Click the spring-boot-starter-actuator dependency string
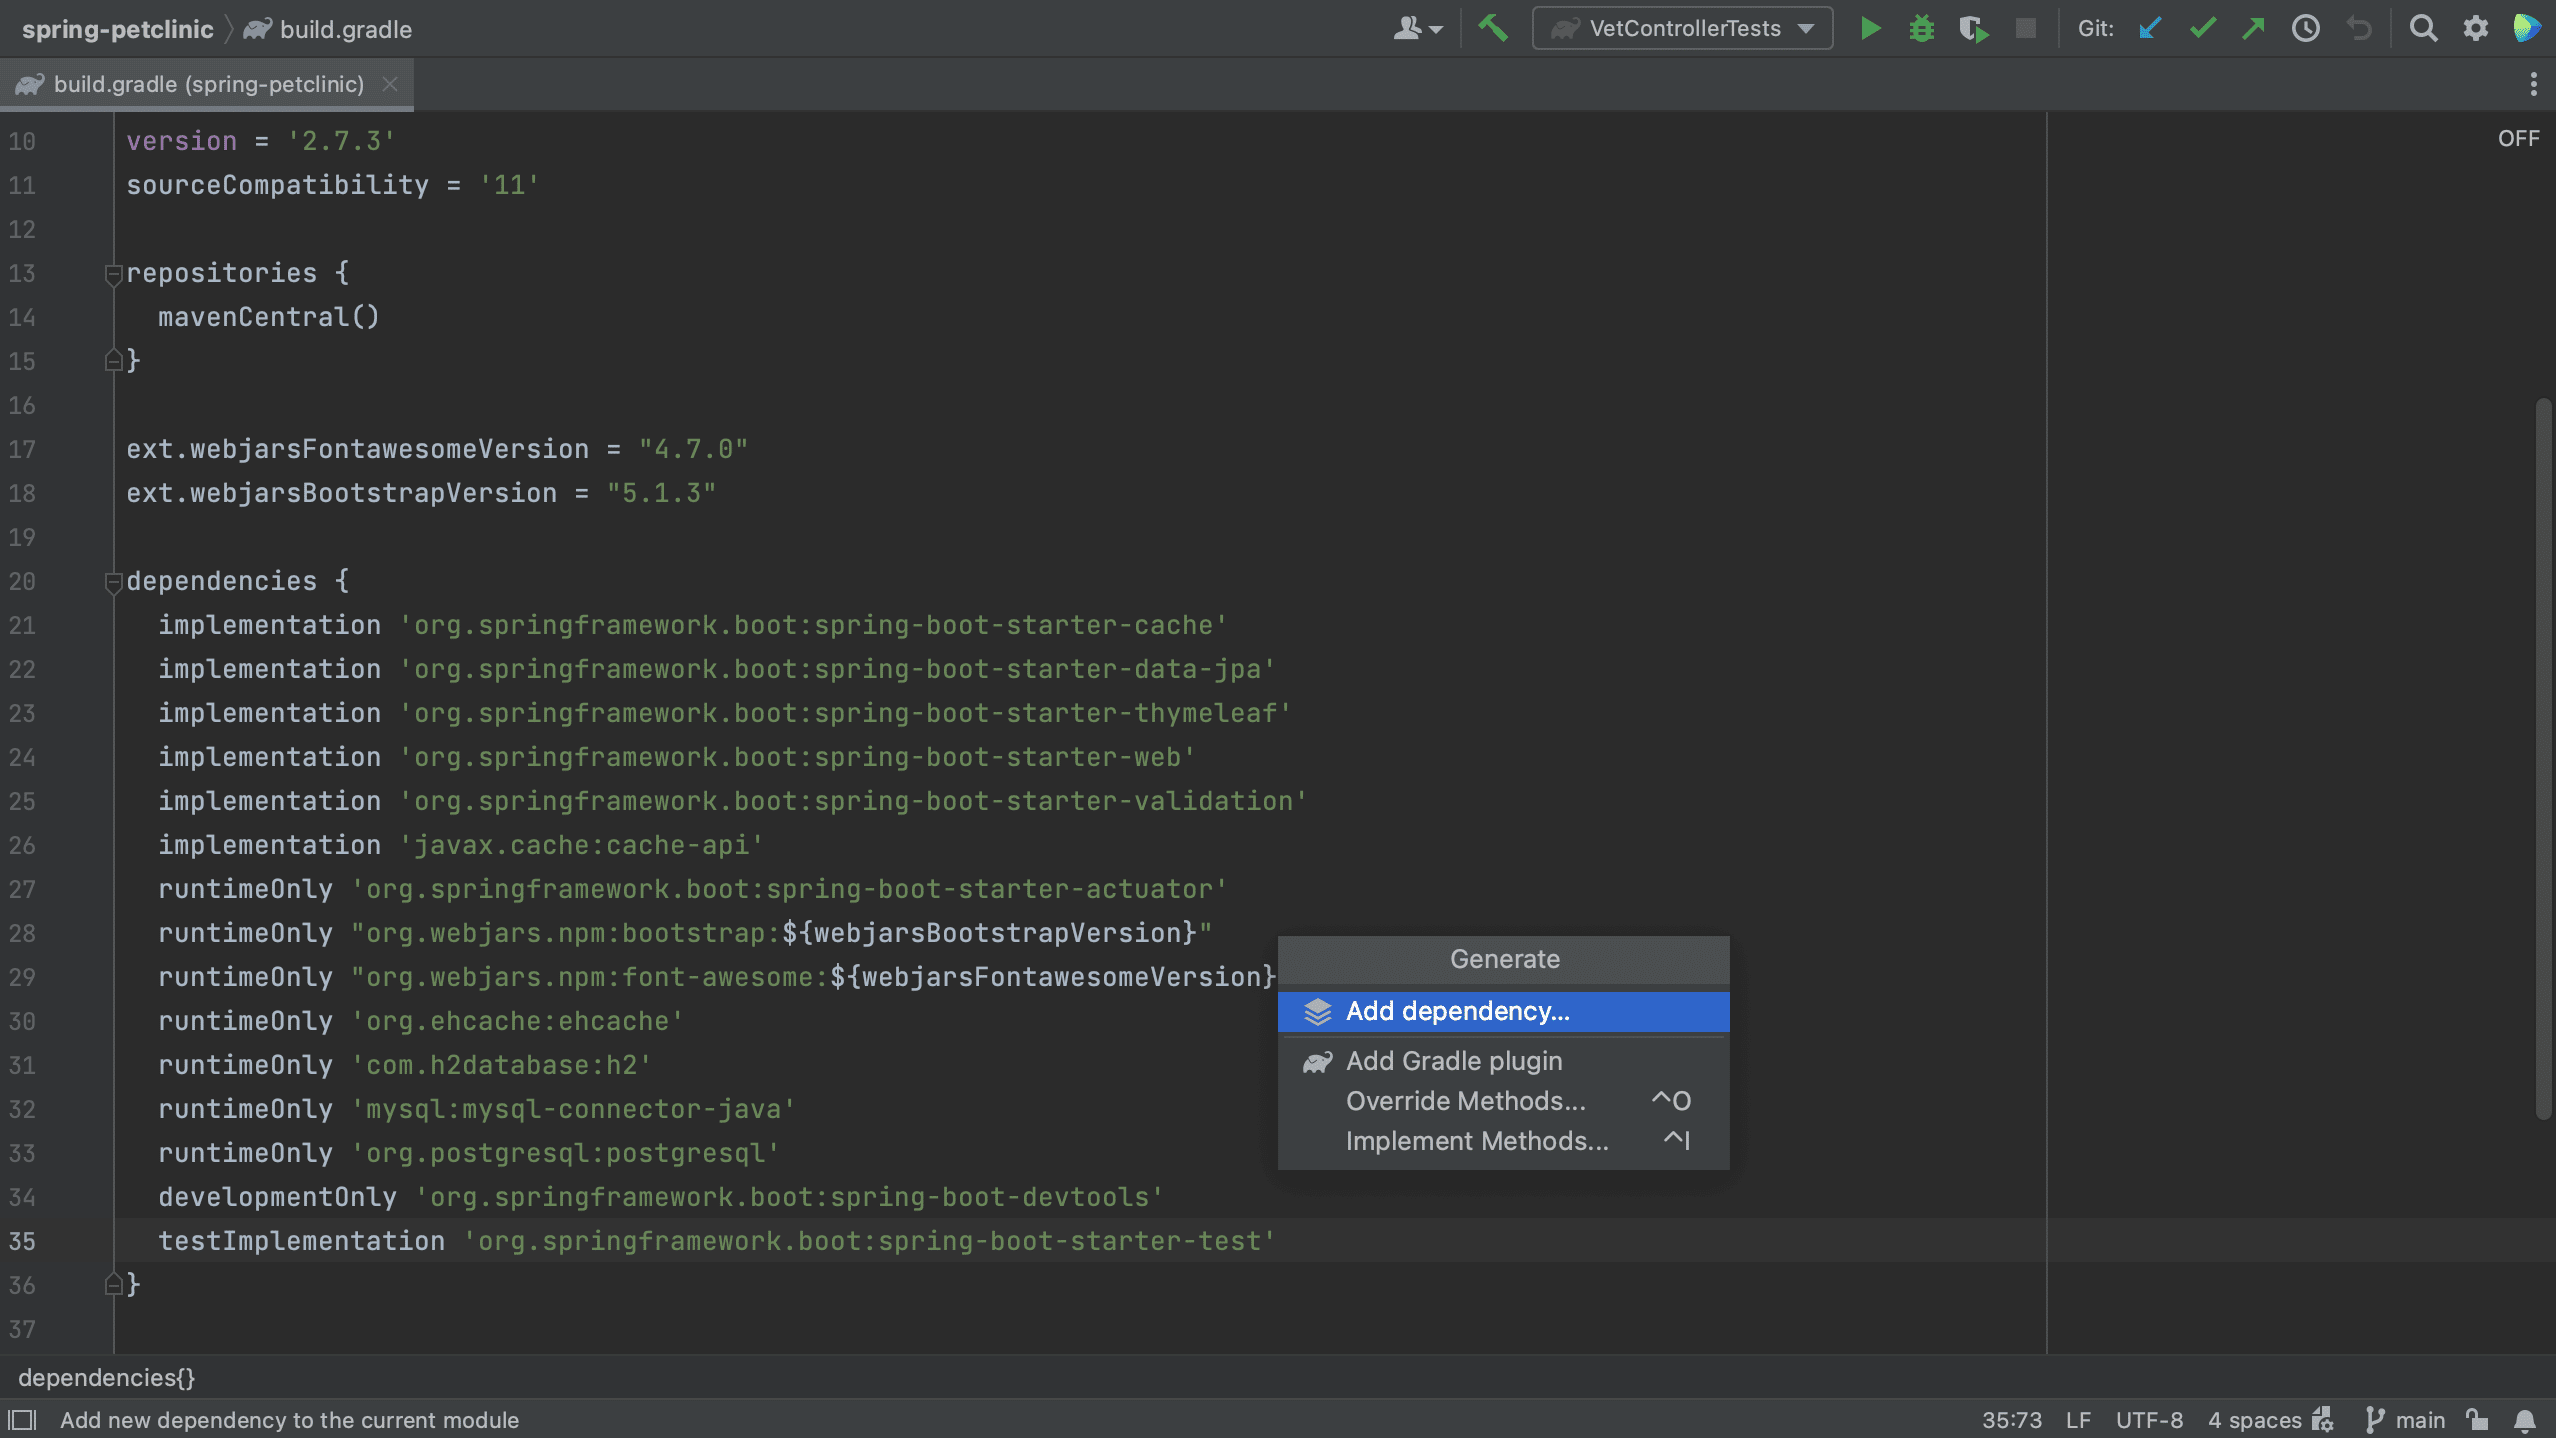Image resolution: width=2556 pixels, height=1438 pixels. click(x=789, y=889)
